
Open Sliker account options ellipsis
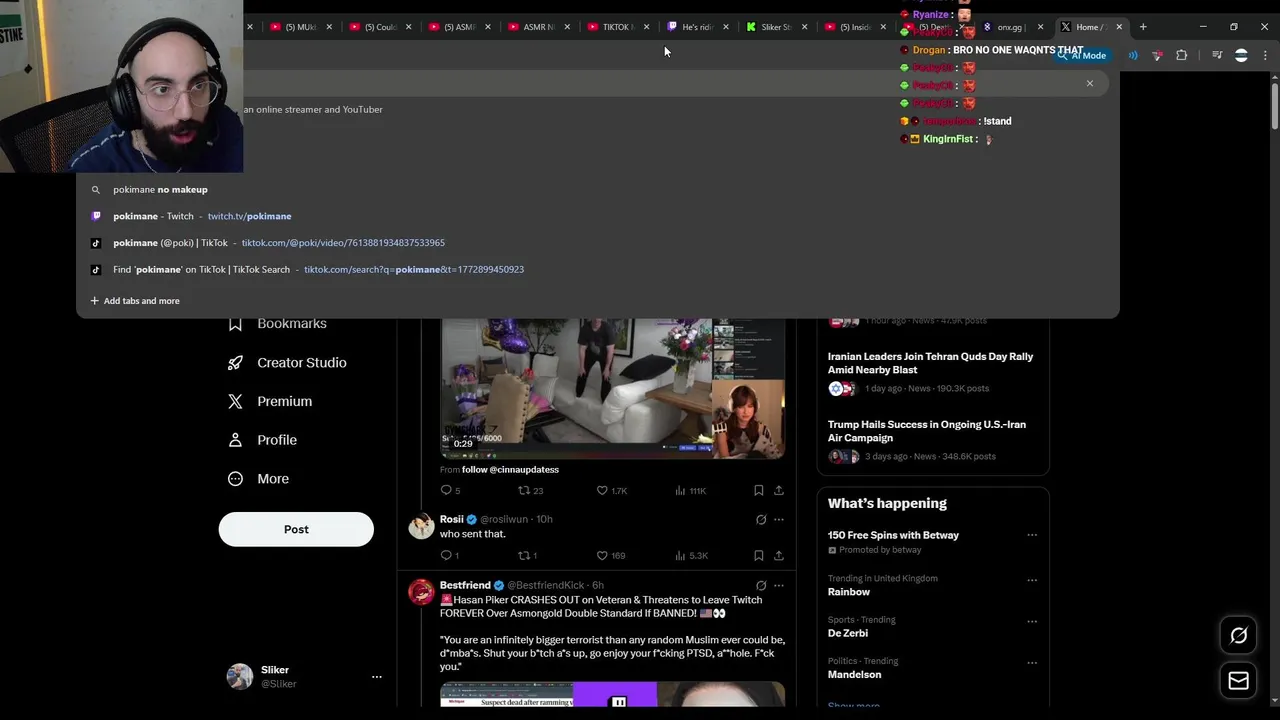click(377, 677)
